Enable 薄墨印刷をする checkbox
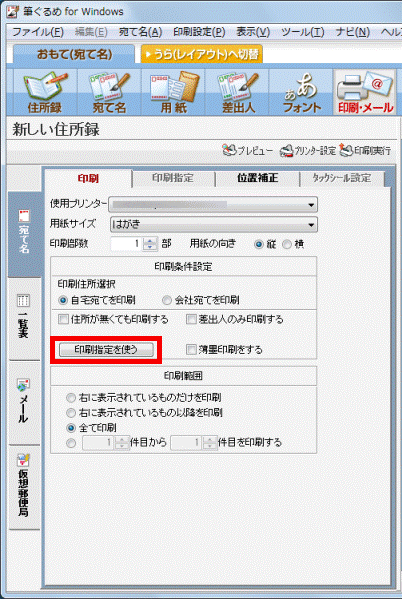 coord(191,349)
